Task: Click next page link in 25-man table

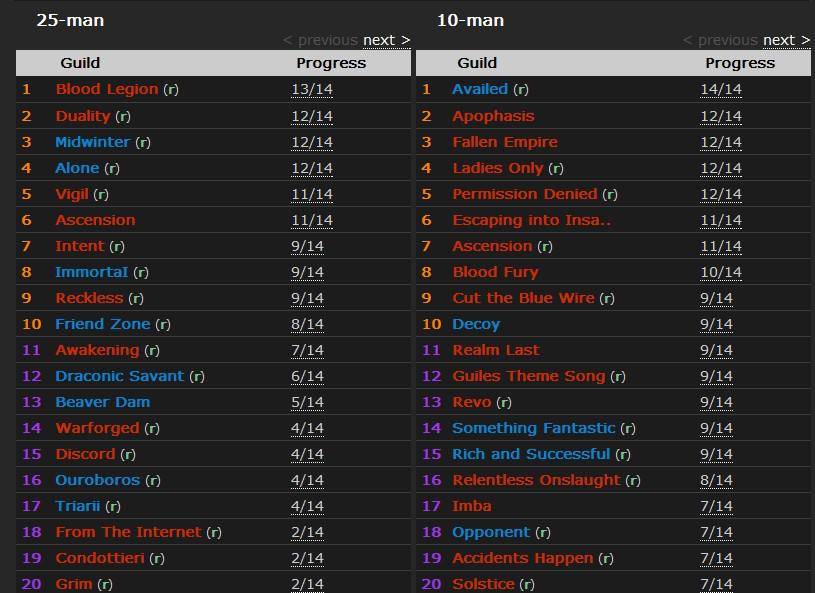Action: [x=386, y=40]
